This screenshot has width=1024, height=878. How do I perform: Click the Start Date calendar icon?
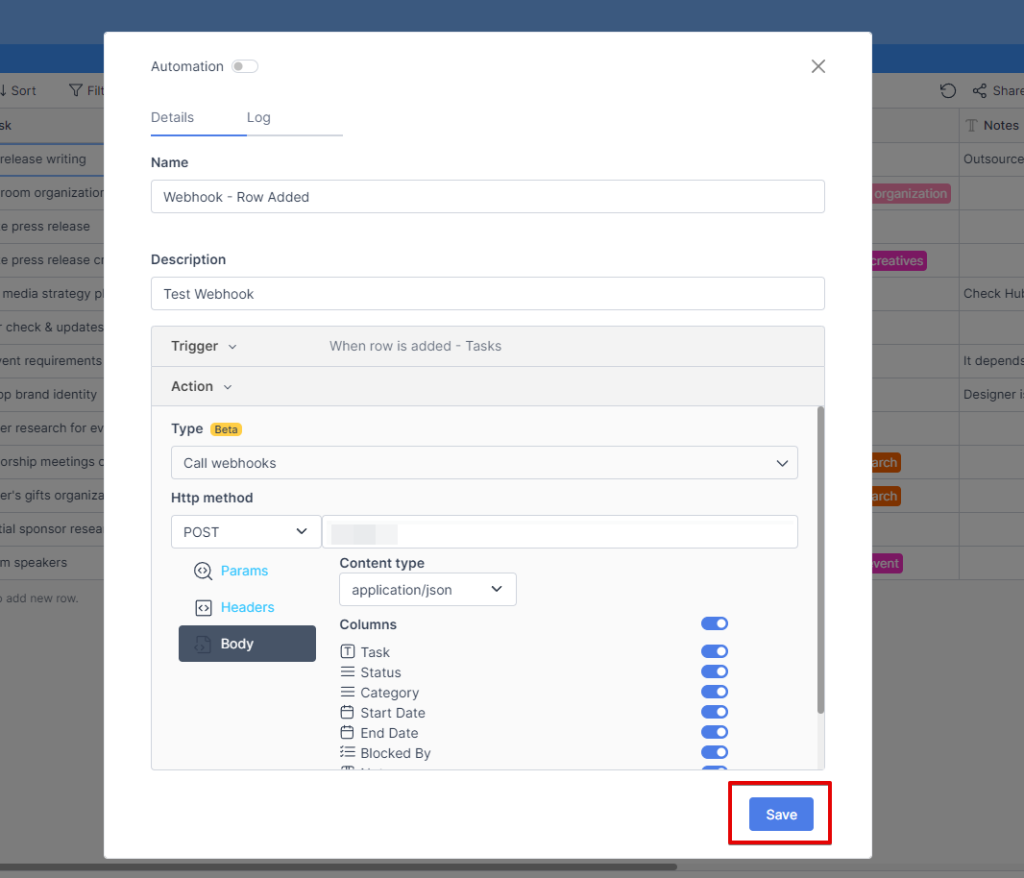pyautogui.click(x=348, y=713)
